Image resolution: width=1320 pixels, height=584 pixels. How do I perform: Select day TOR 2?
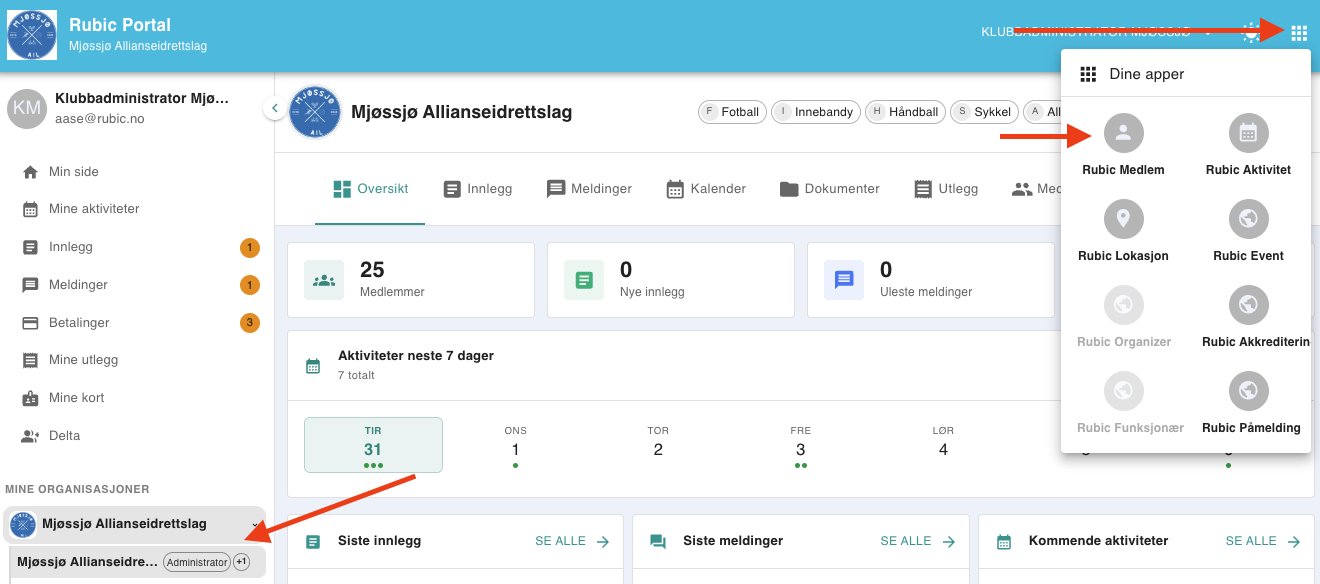(x=658, y=445)
